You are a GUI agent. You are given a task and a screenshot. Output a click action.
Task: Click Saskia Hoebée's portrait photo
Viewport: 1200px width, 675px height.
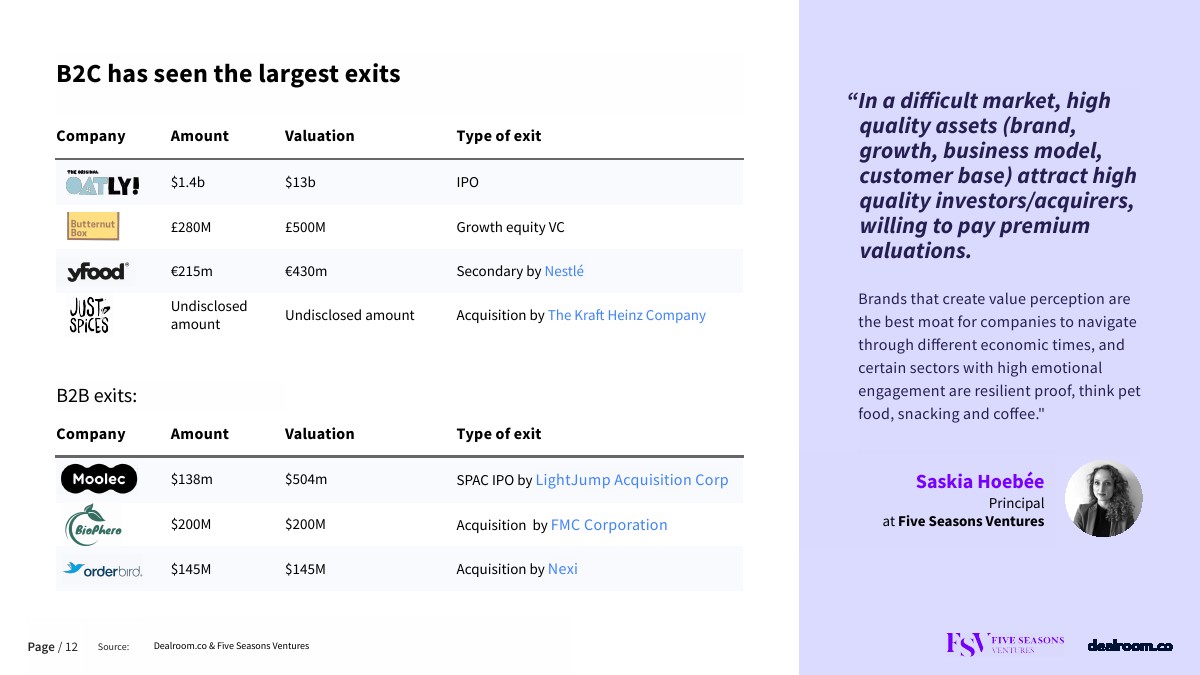pyautogui.click(x=1103, y=498)
